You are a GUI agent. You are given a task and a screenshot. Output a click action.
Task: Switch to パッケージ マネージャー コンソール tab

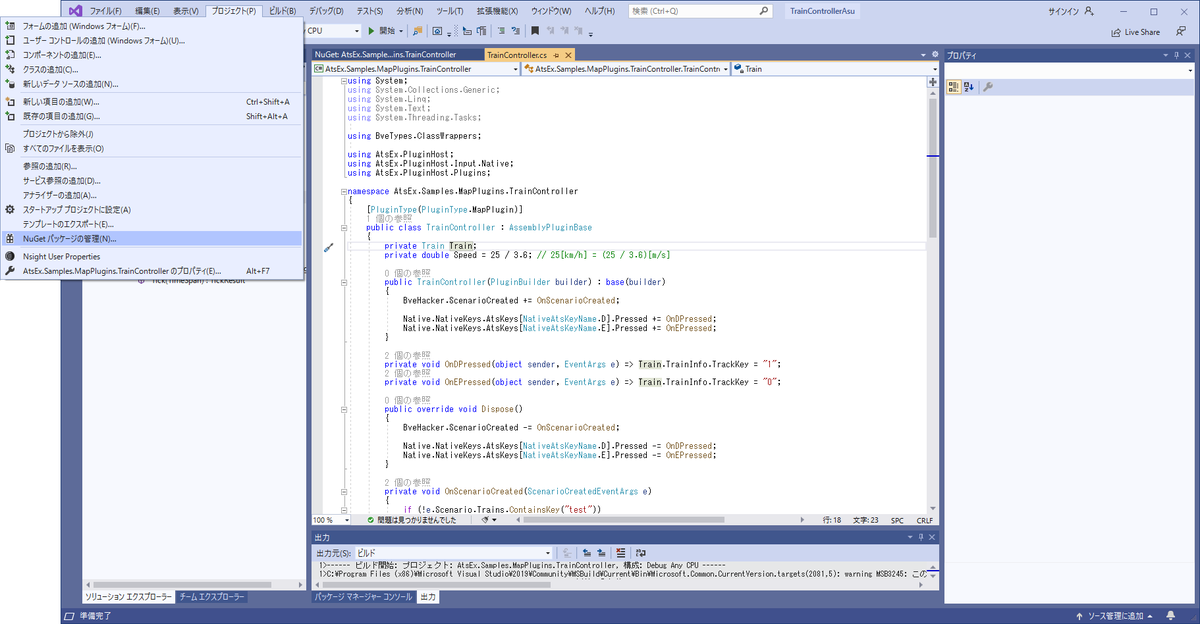363,596
